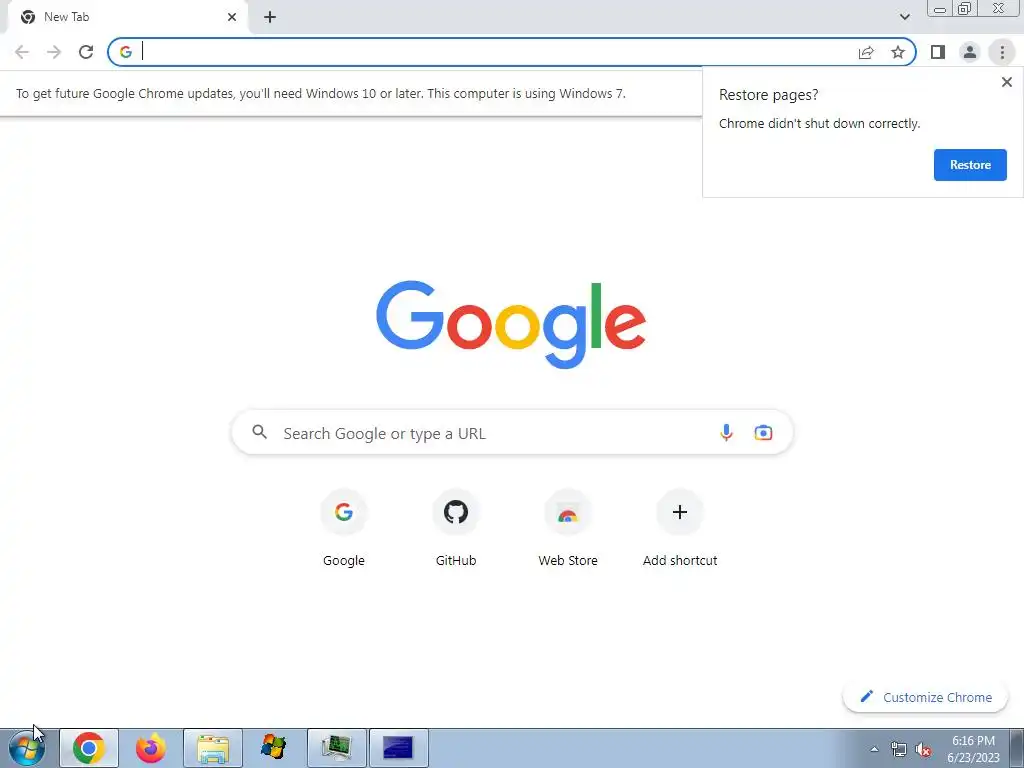Dismiss the Restore pages popup
The height and width of the screenshot is (768, 1024).
tap(1006, 82)
